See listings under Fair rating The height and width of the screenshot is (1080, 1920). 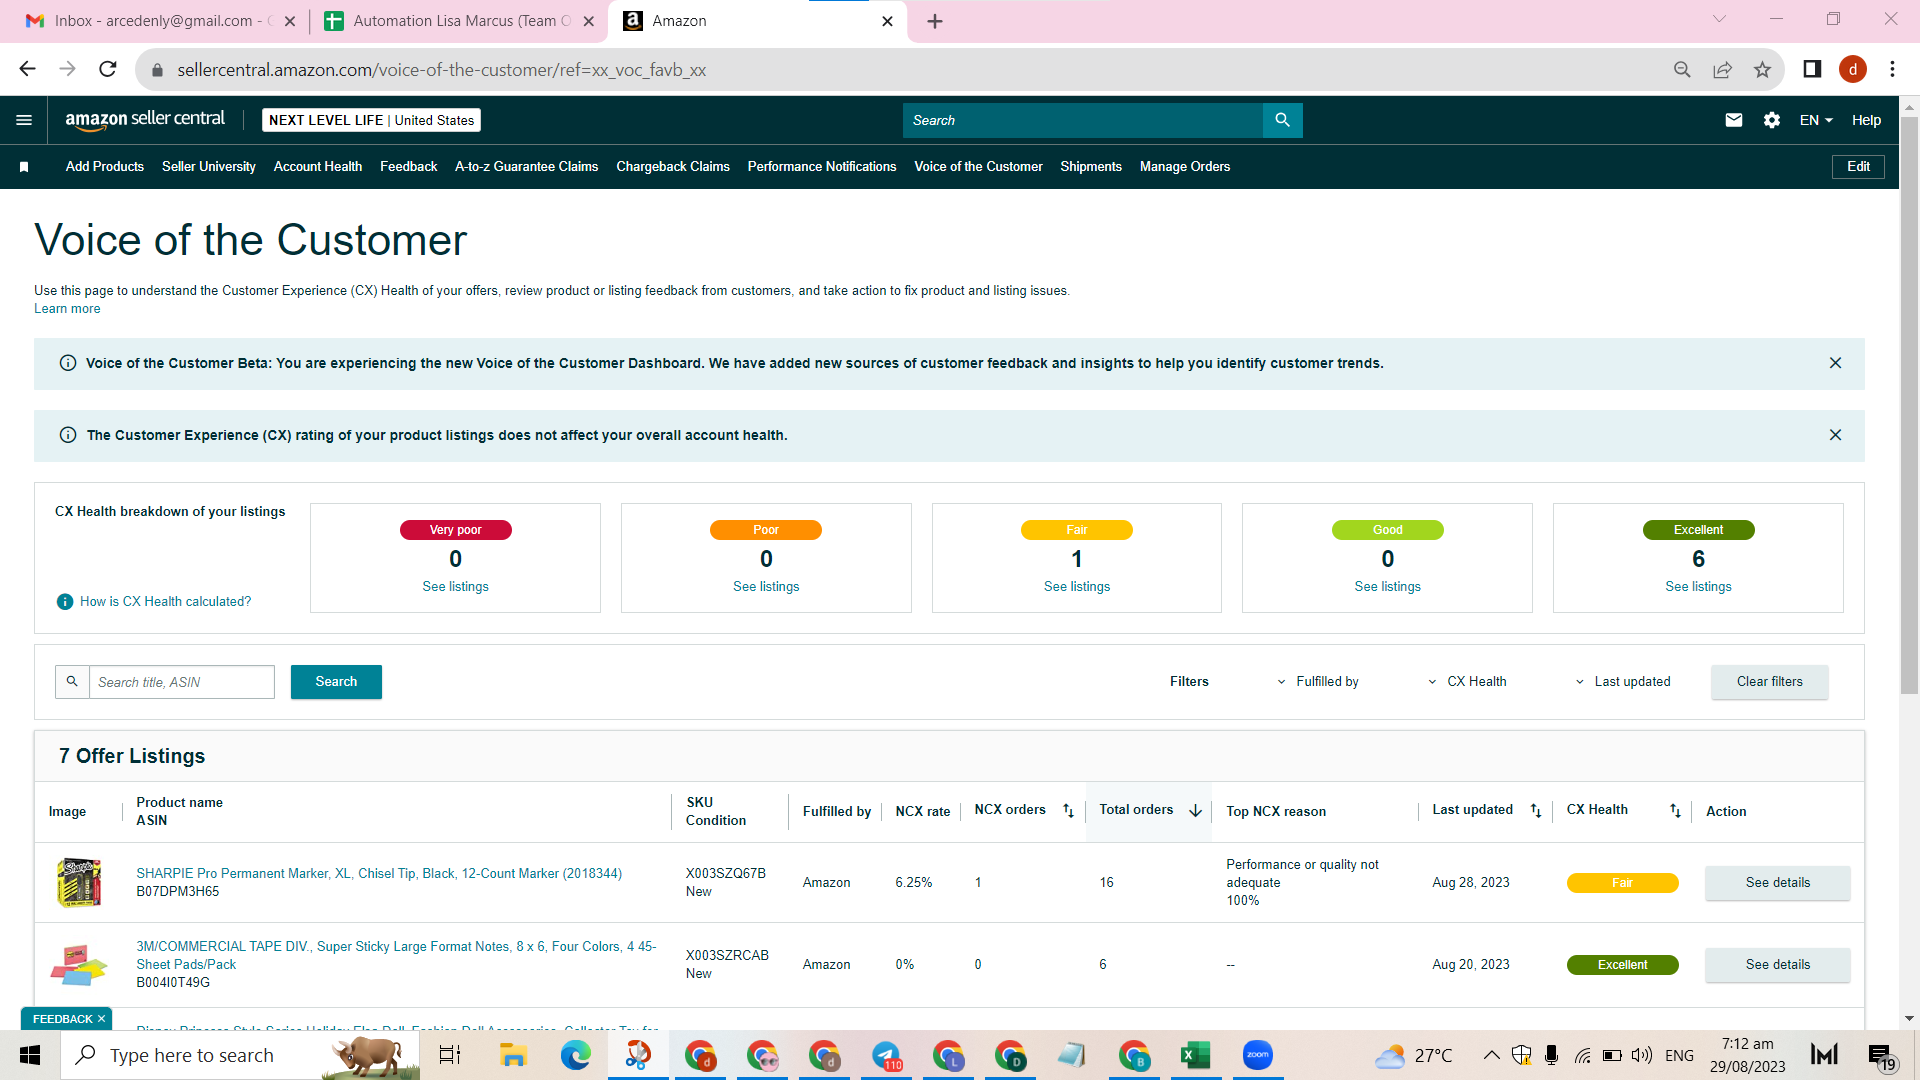[x=1077, y=587]
